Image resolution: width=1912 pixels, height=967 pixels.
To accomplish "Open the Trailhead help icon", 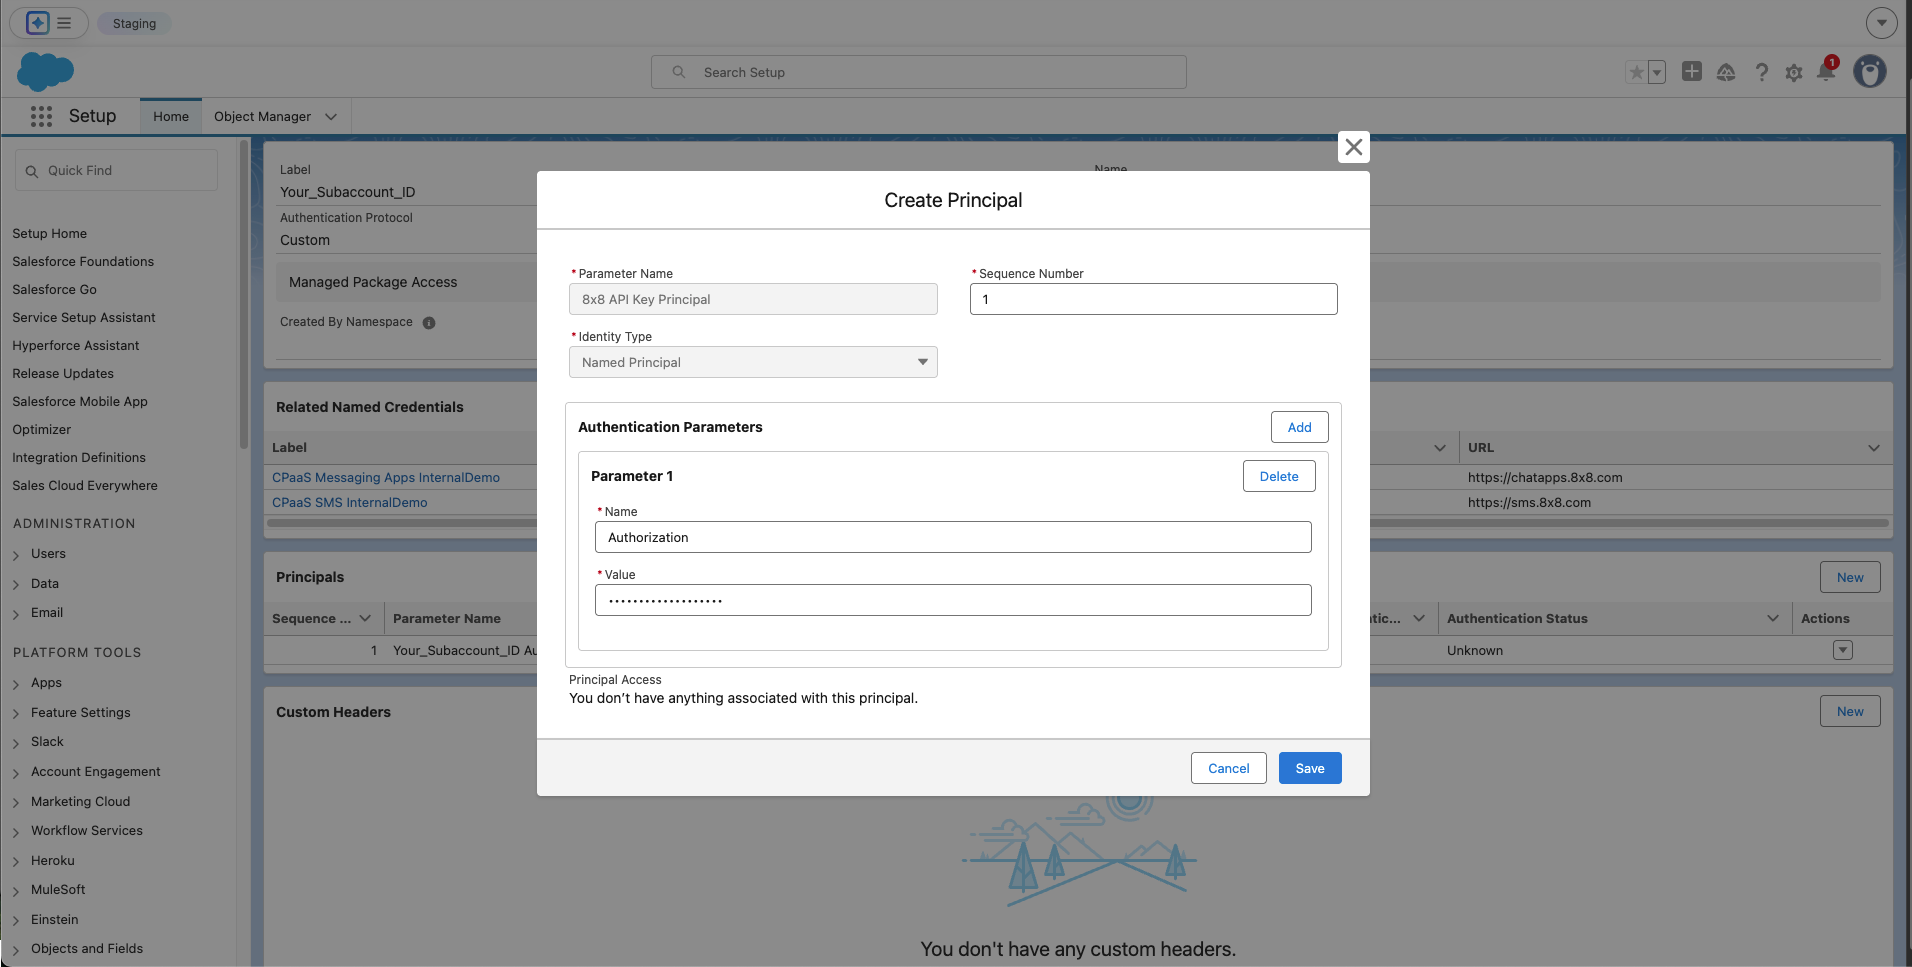I will (1726, 72).
